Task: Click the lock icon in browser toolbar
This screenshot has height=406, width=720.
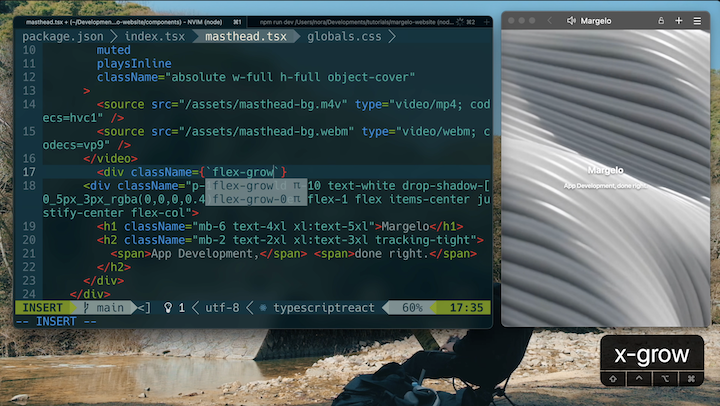Action: pos(660,20)
